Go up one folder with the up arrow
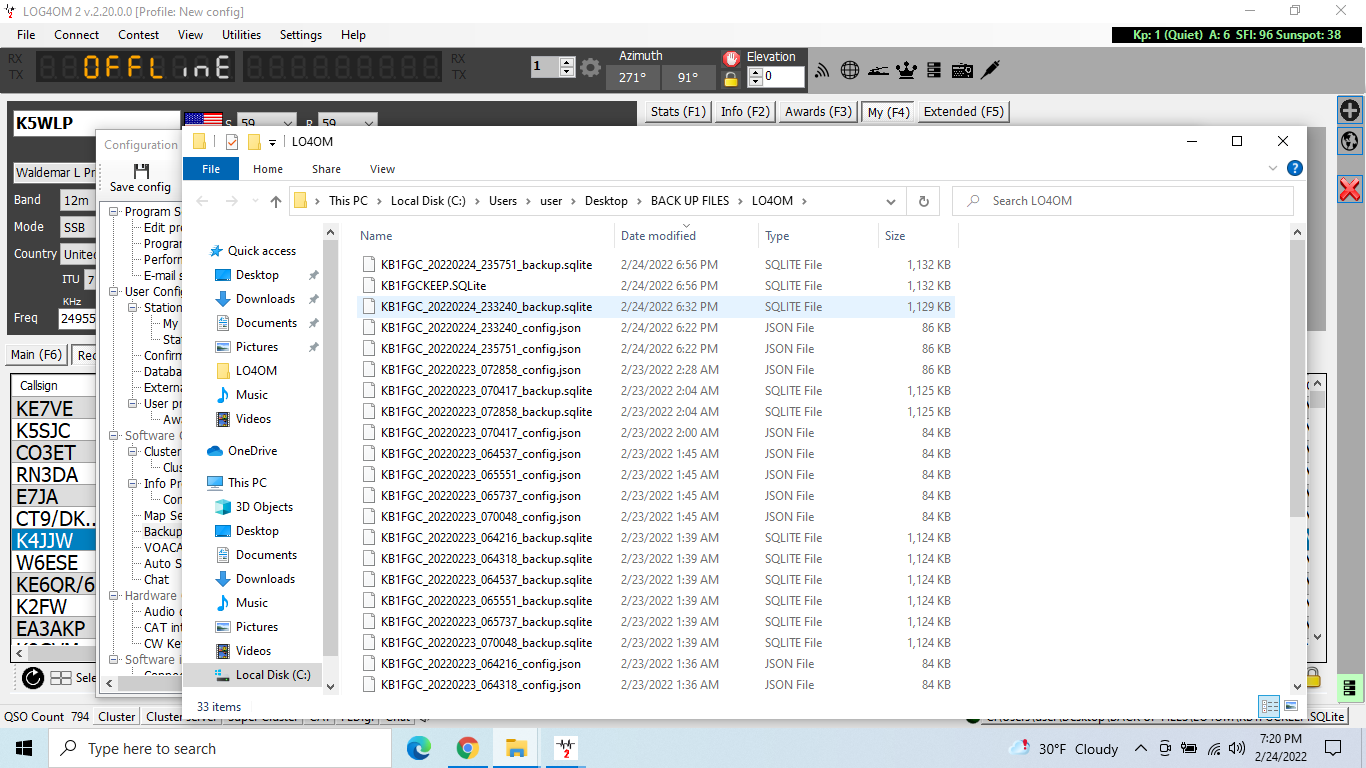1366x768 pixels. [276, 201]
